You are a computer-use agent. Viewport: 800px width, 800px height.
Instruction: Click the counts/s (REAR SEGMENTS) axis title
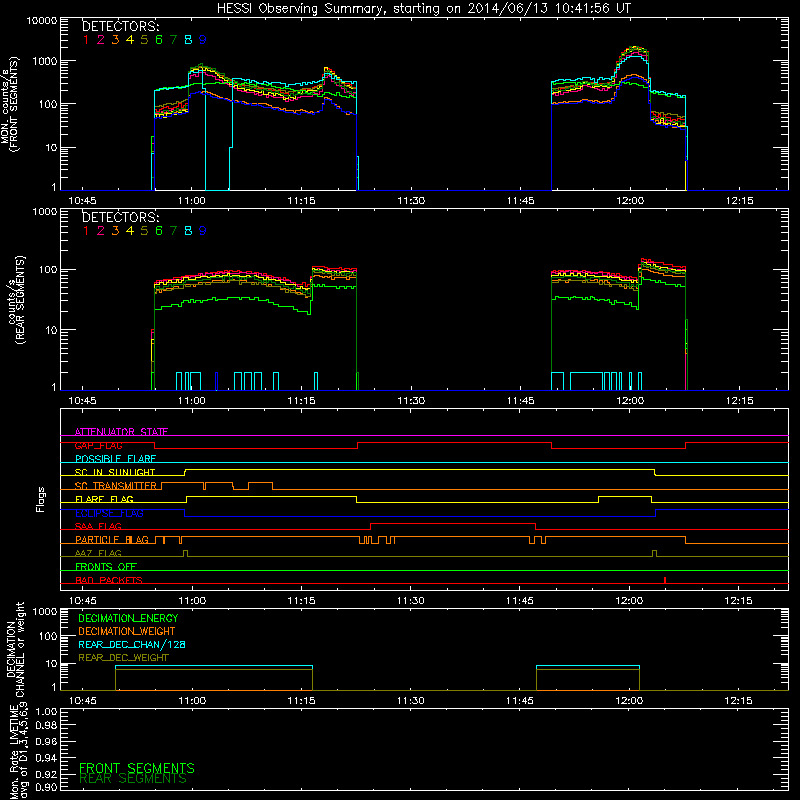(x=16, y=300)
